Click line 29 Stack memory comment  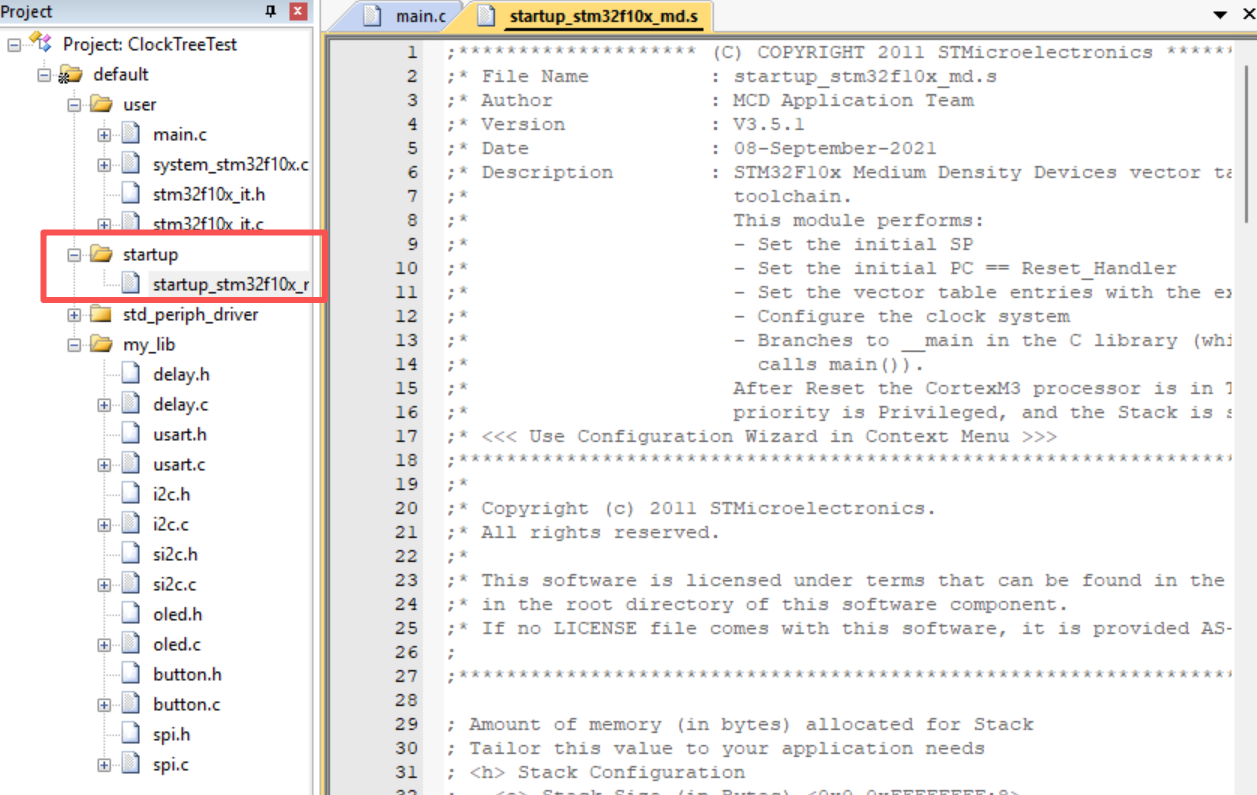point(740,724)
